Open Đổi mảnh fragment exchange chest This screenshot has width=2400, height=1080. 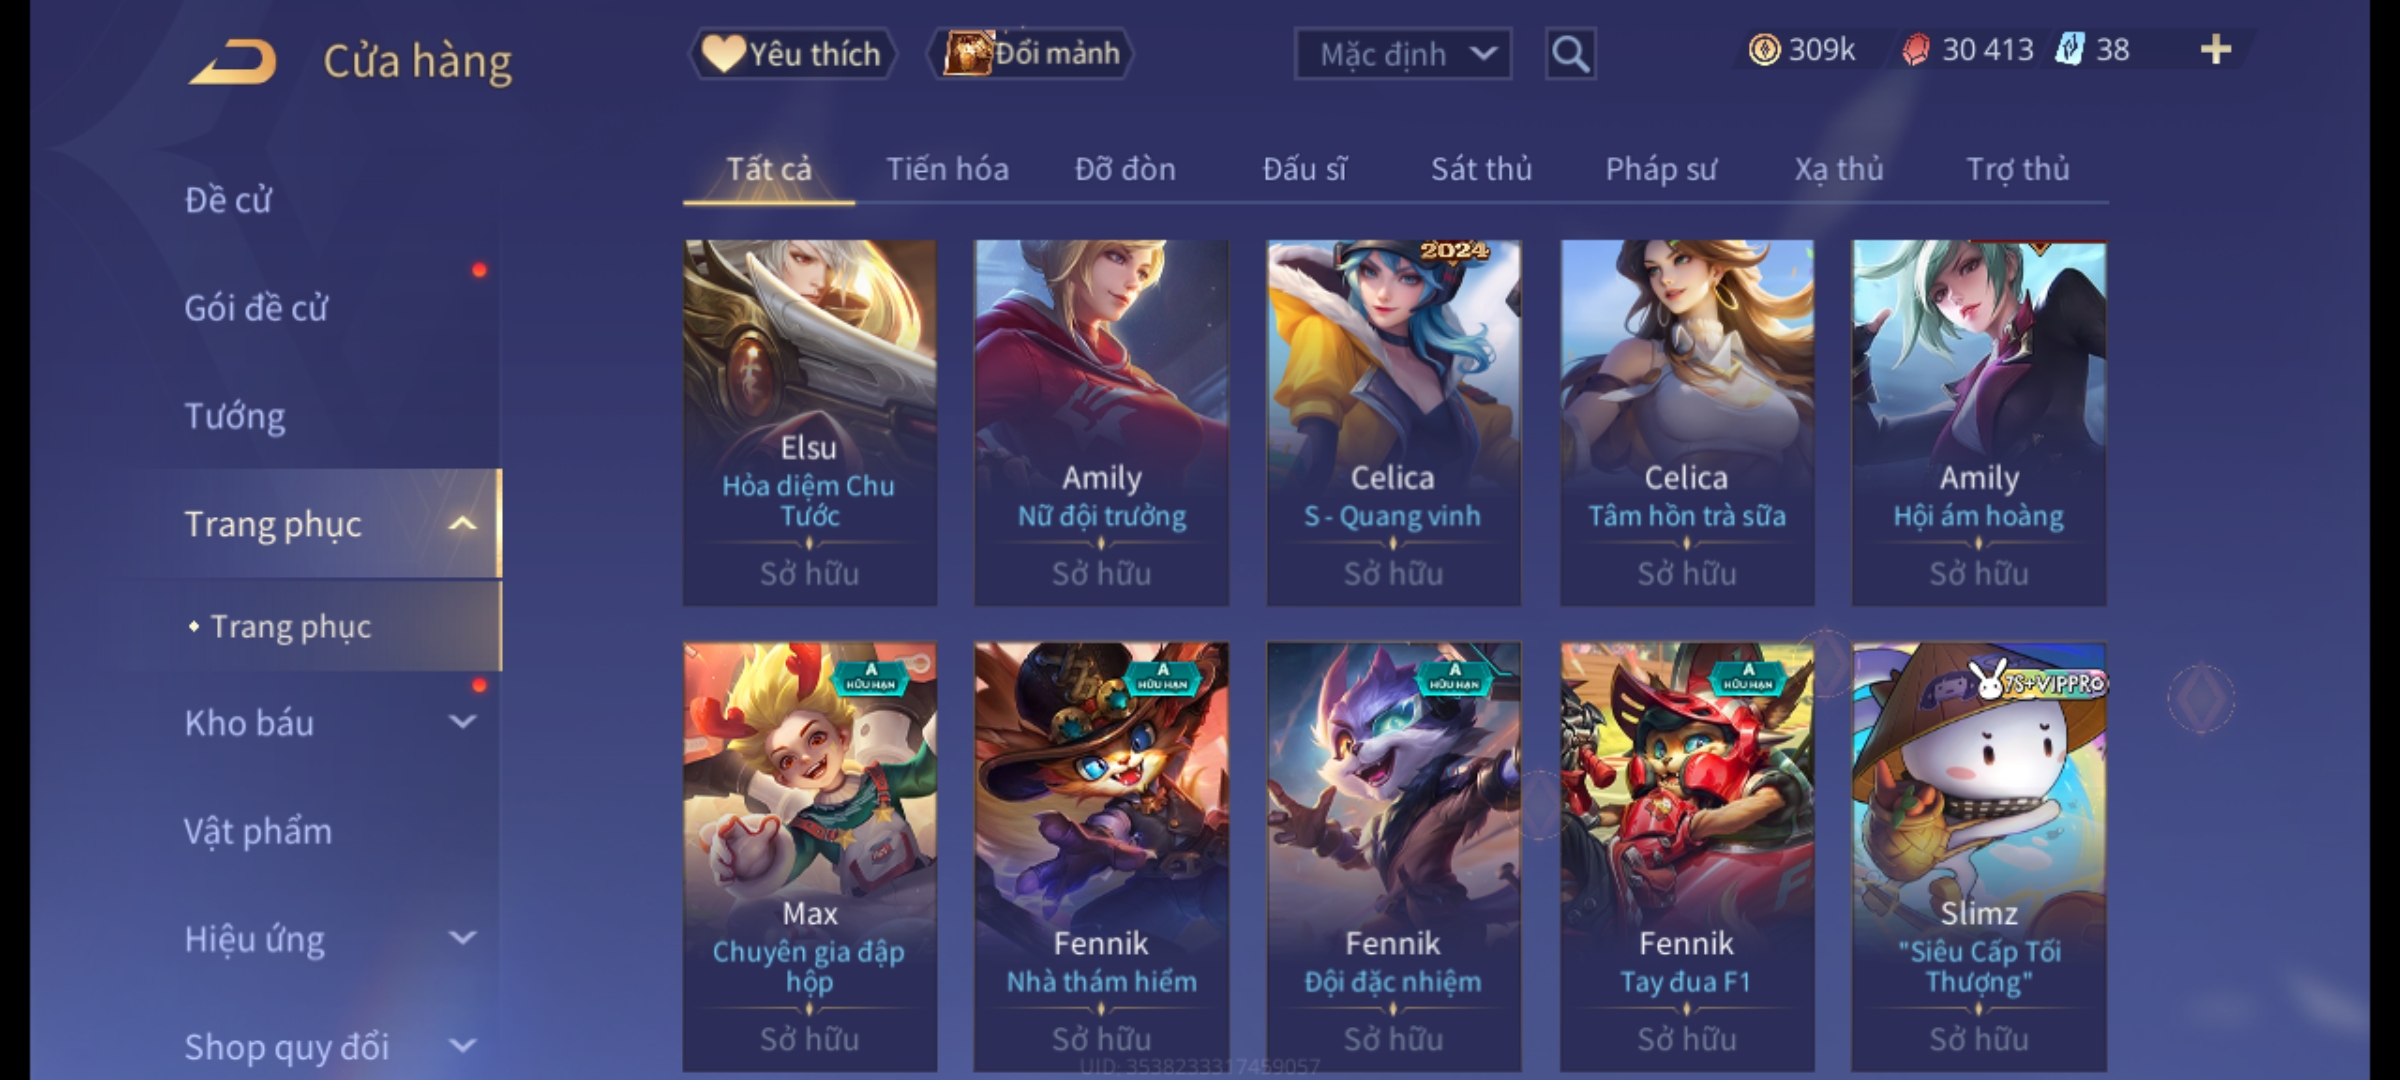point(1030,53)
